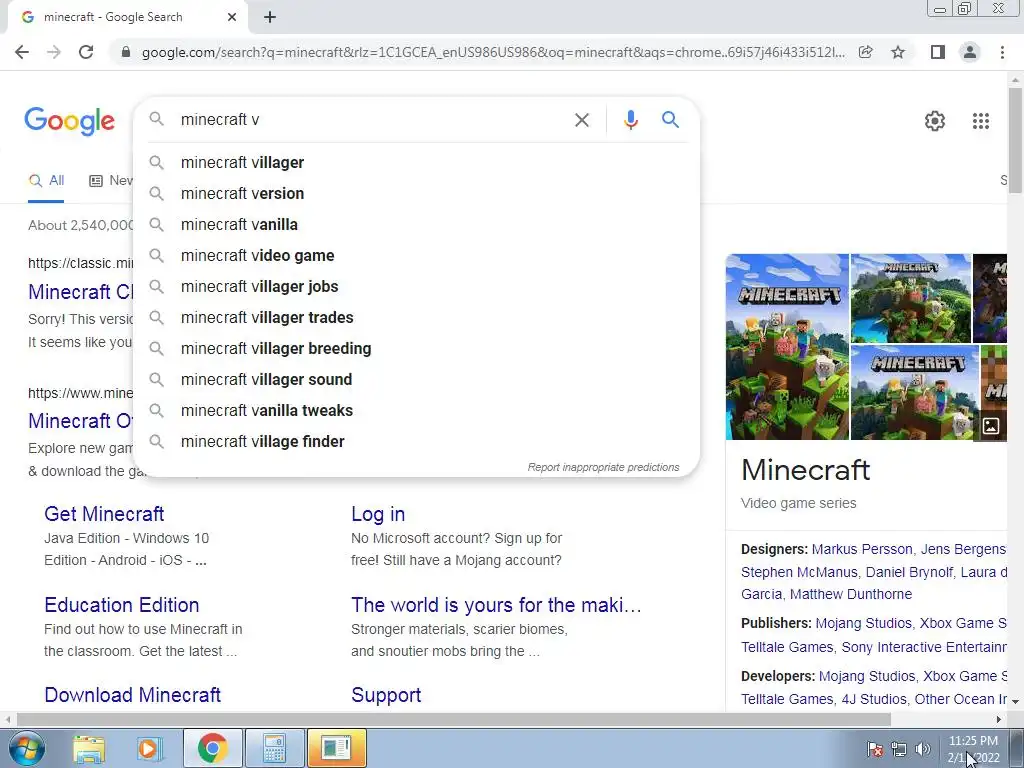This screenshot has height=768, width=1024.
Task: Click the Action Center flag icon
Action: pyautogui.click(x=875, y=749)
